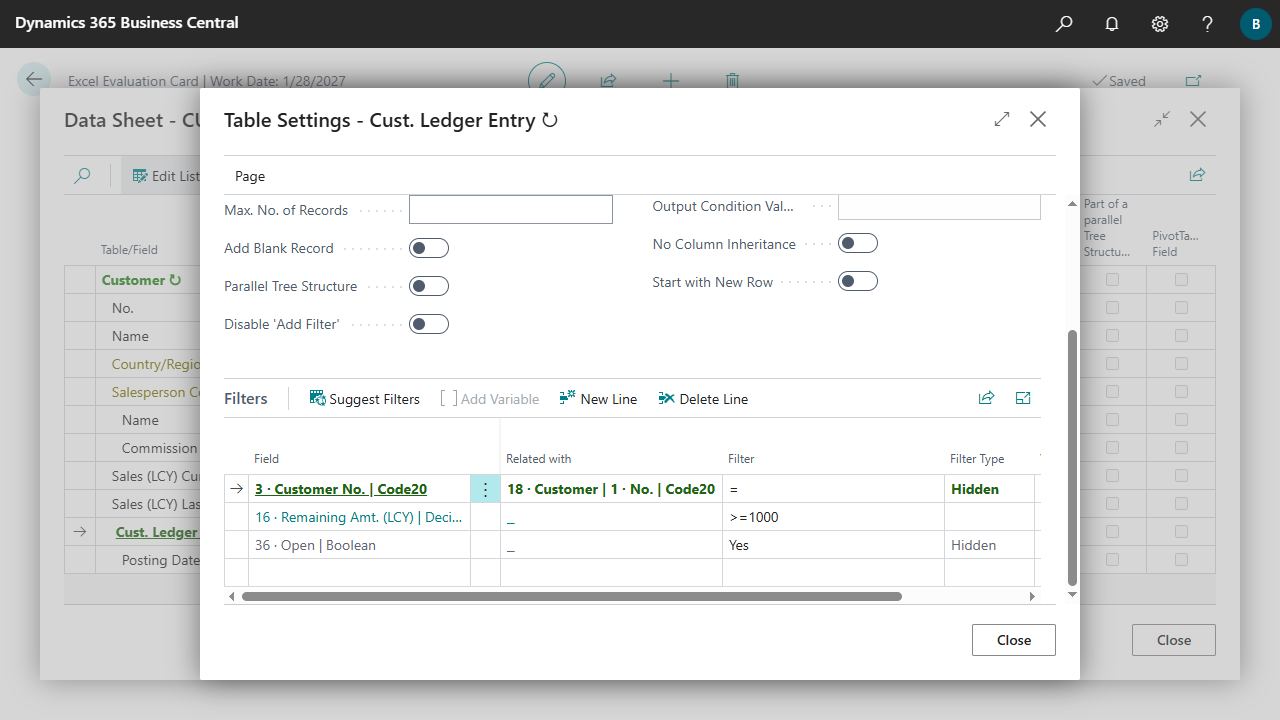Toggle Parallel Tree Structure switch
1280x720 pixels.
pos(429,286)
